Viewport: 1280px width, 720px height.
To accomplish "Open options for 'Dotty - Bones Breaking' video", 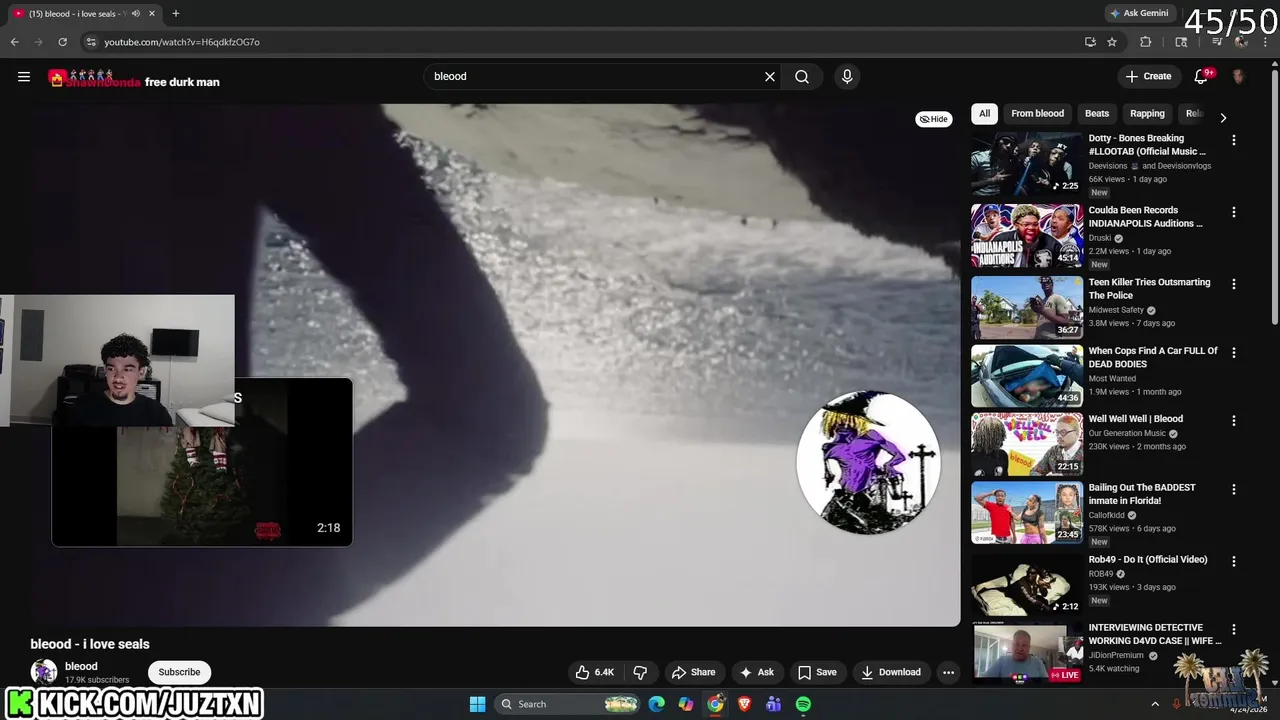I will pyautogui.click(x=1233, y=140).
